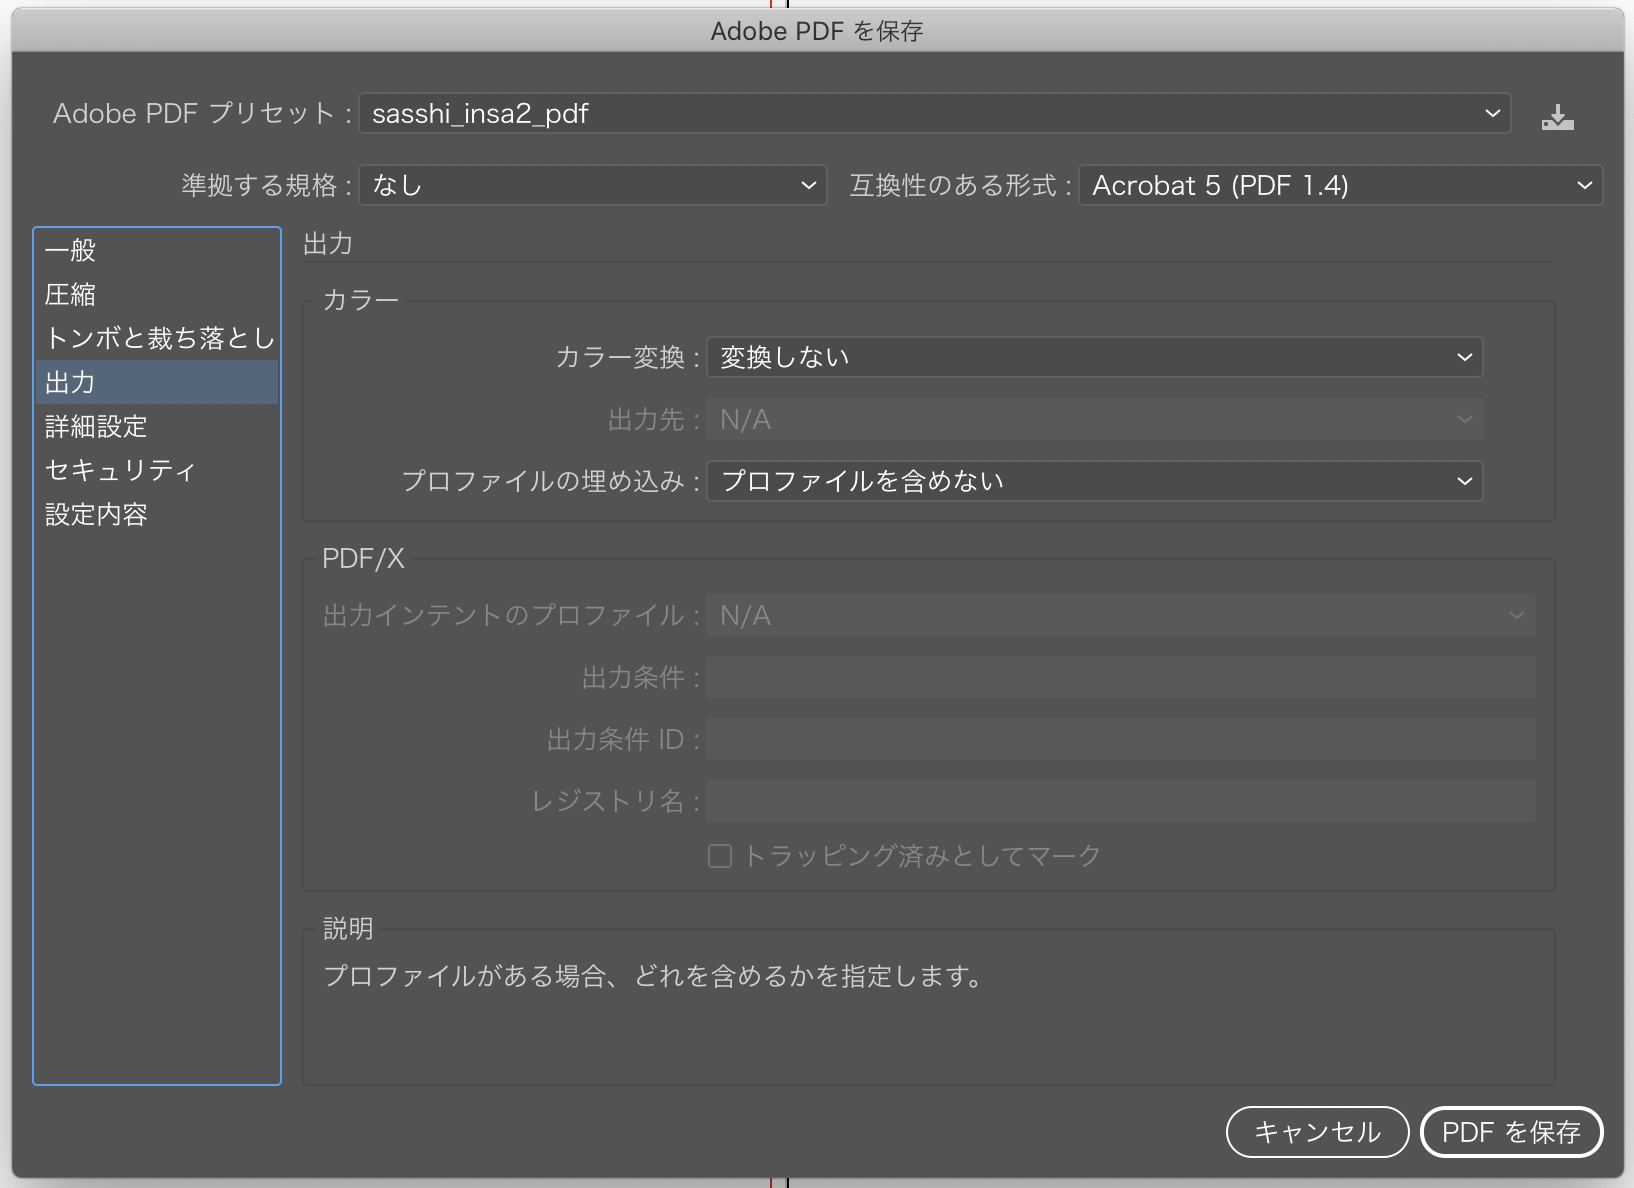1634x1188 pixels.
Task: Select 設定内容 in the category list
Action: tap(157, 514)
